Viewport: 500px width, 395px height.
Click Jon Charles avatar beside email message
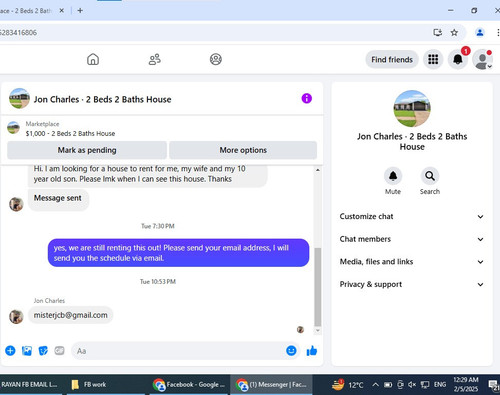click(16, 317)
